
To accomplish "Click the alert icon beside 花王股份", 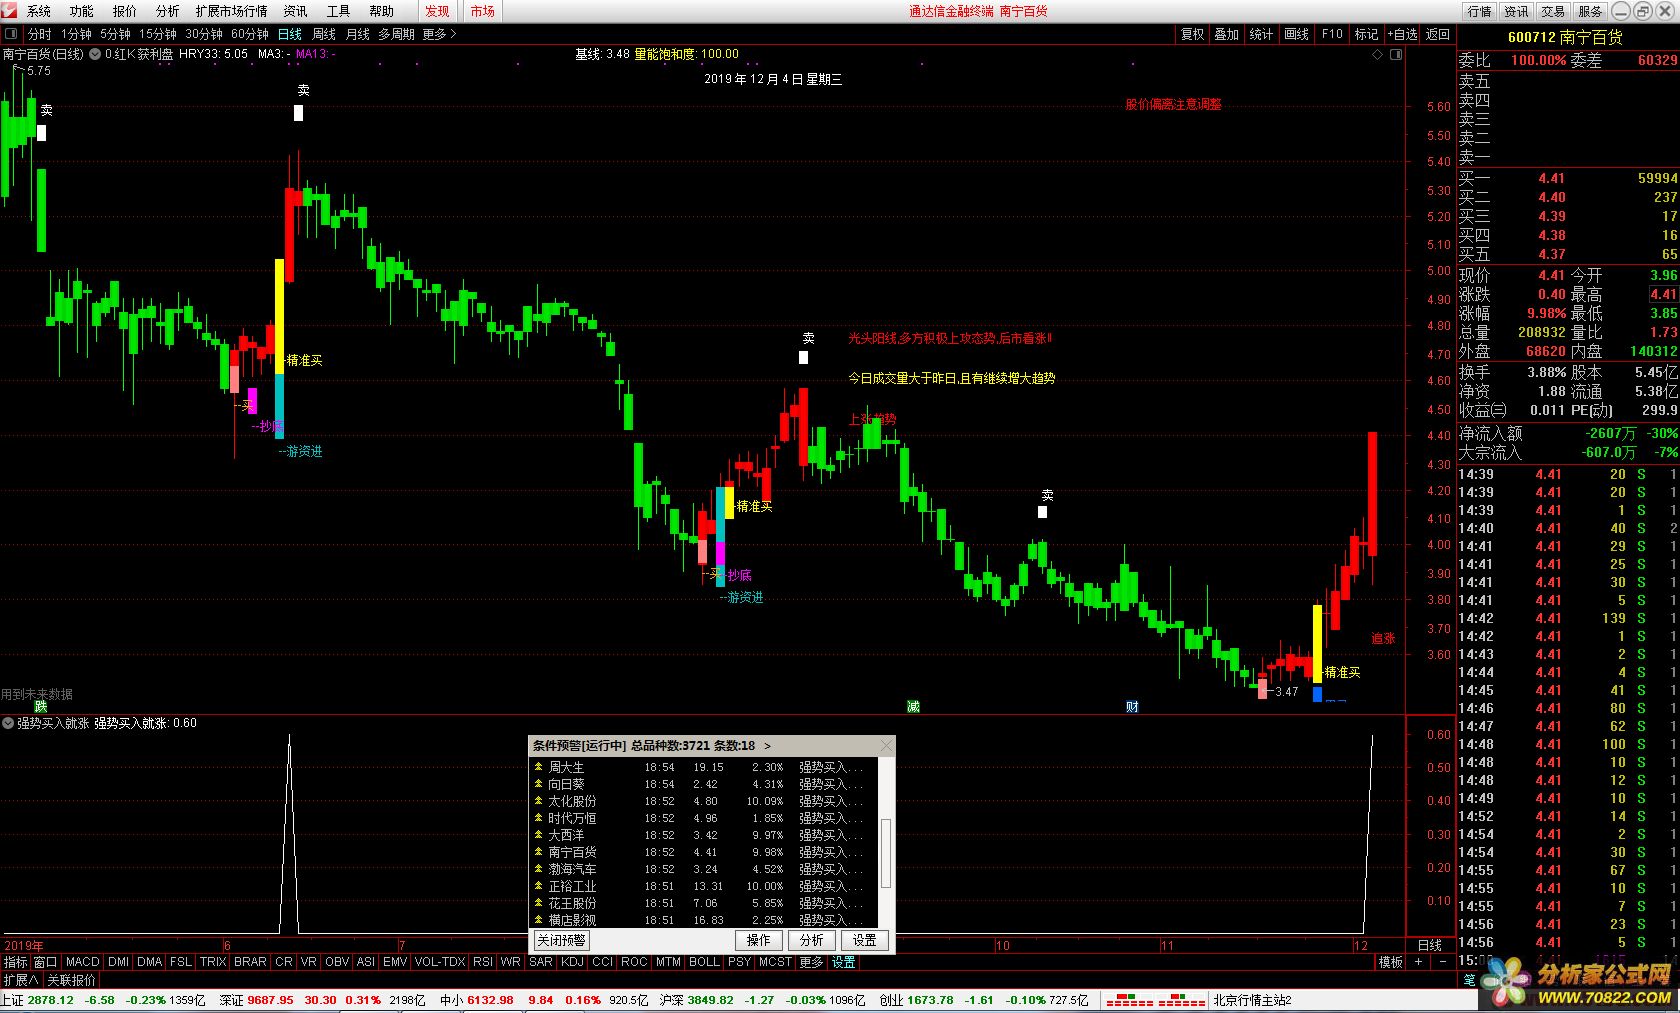I will click(x=538, y=903).
